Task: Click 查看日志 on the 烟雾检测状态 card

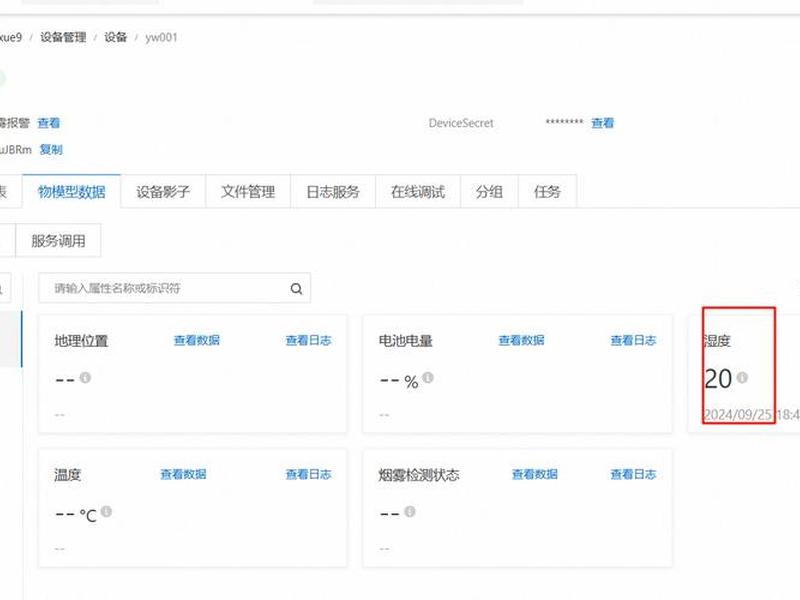Action: click(x=633, y=474)
